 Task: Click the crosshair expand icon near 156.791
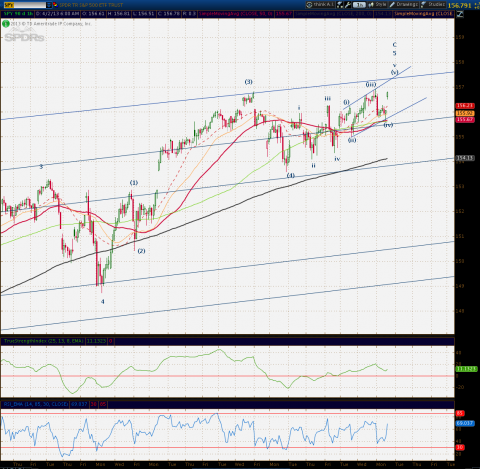click(x=476, y=6)
